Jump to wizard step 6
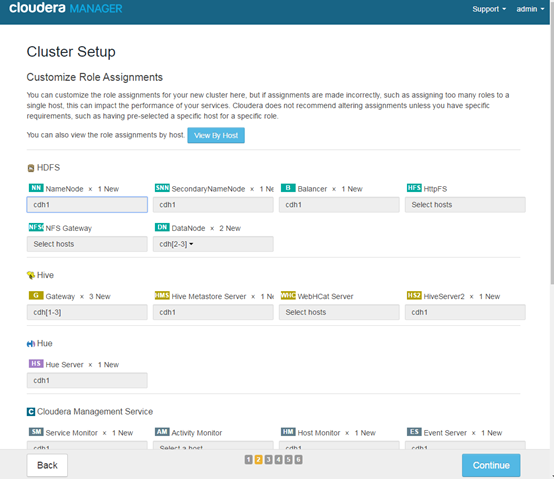 point(299,459)
